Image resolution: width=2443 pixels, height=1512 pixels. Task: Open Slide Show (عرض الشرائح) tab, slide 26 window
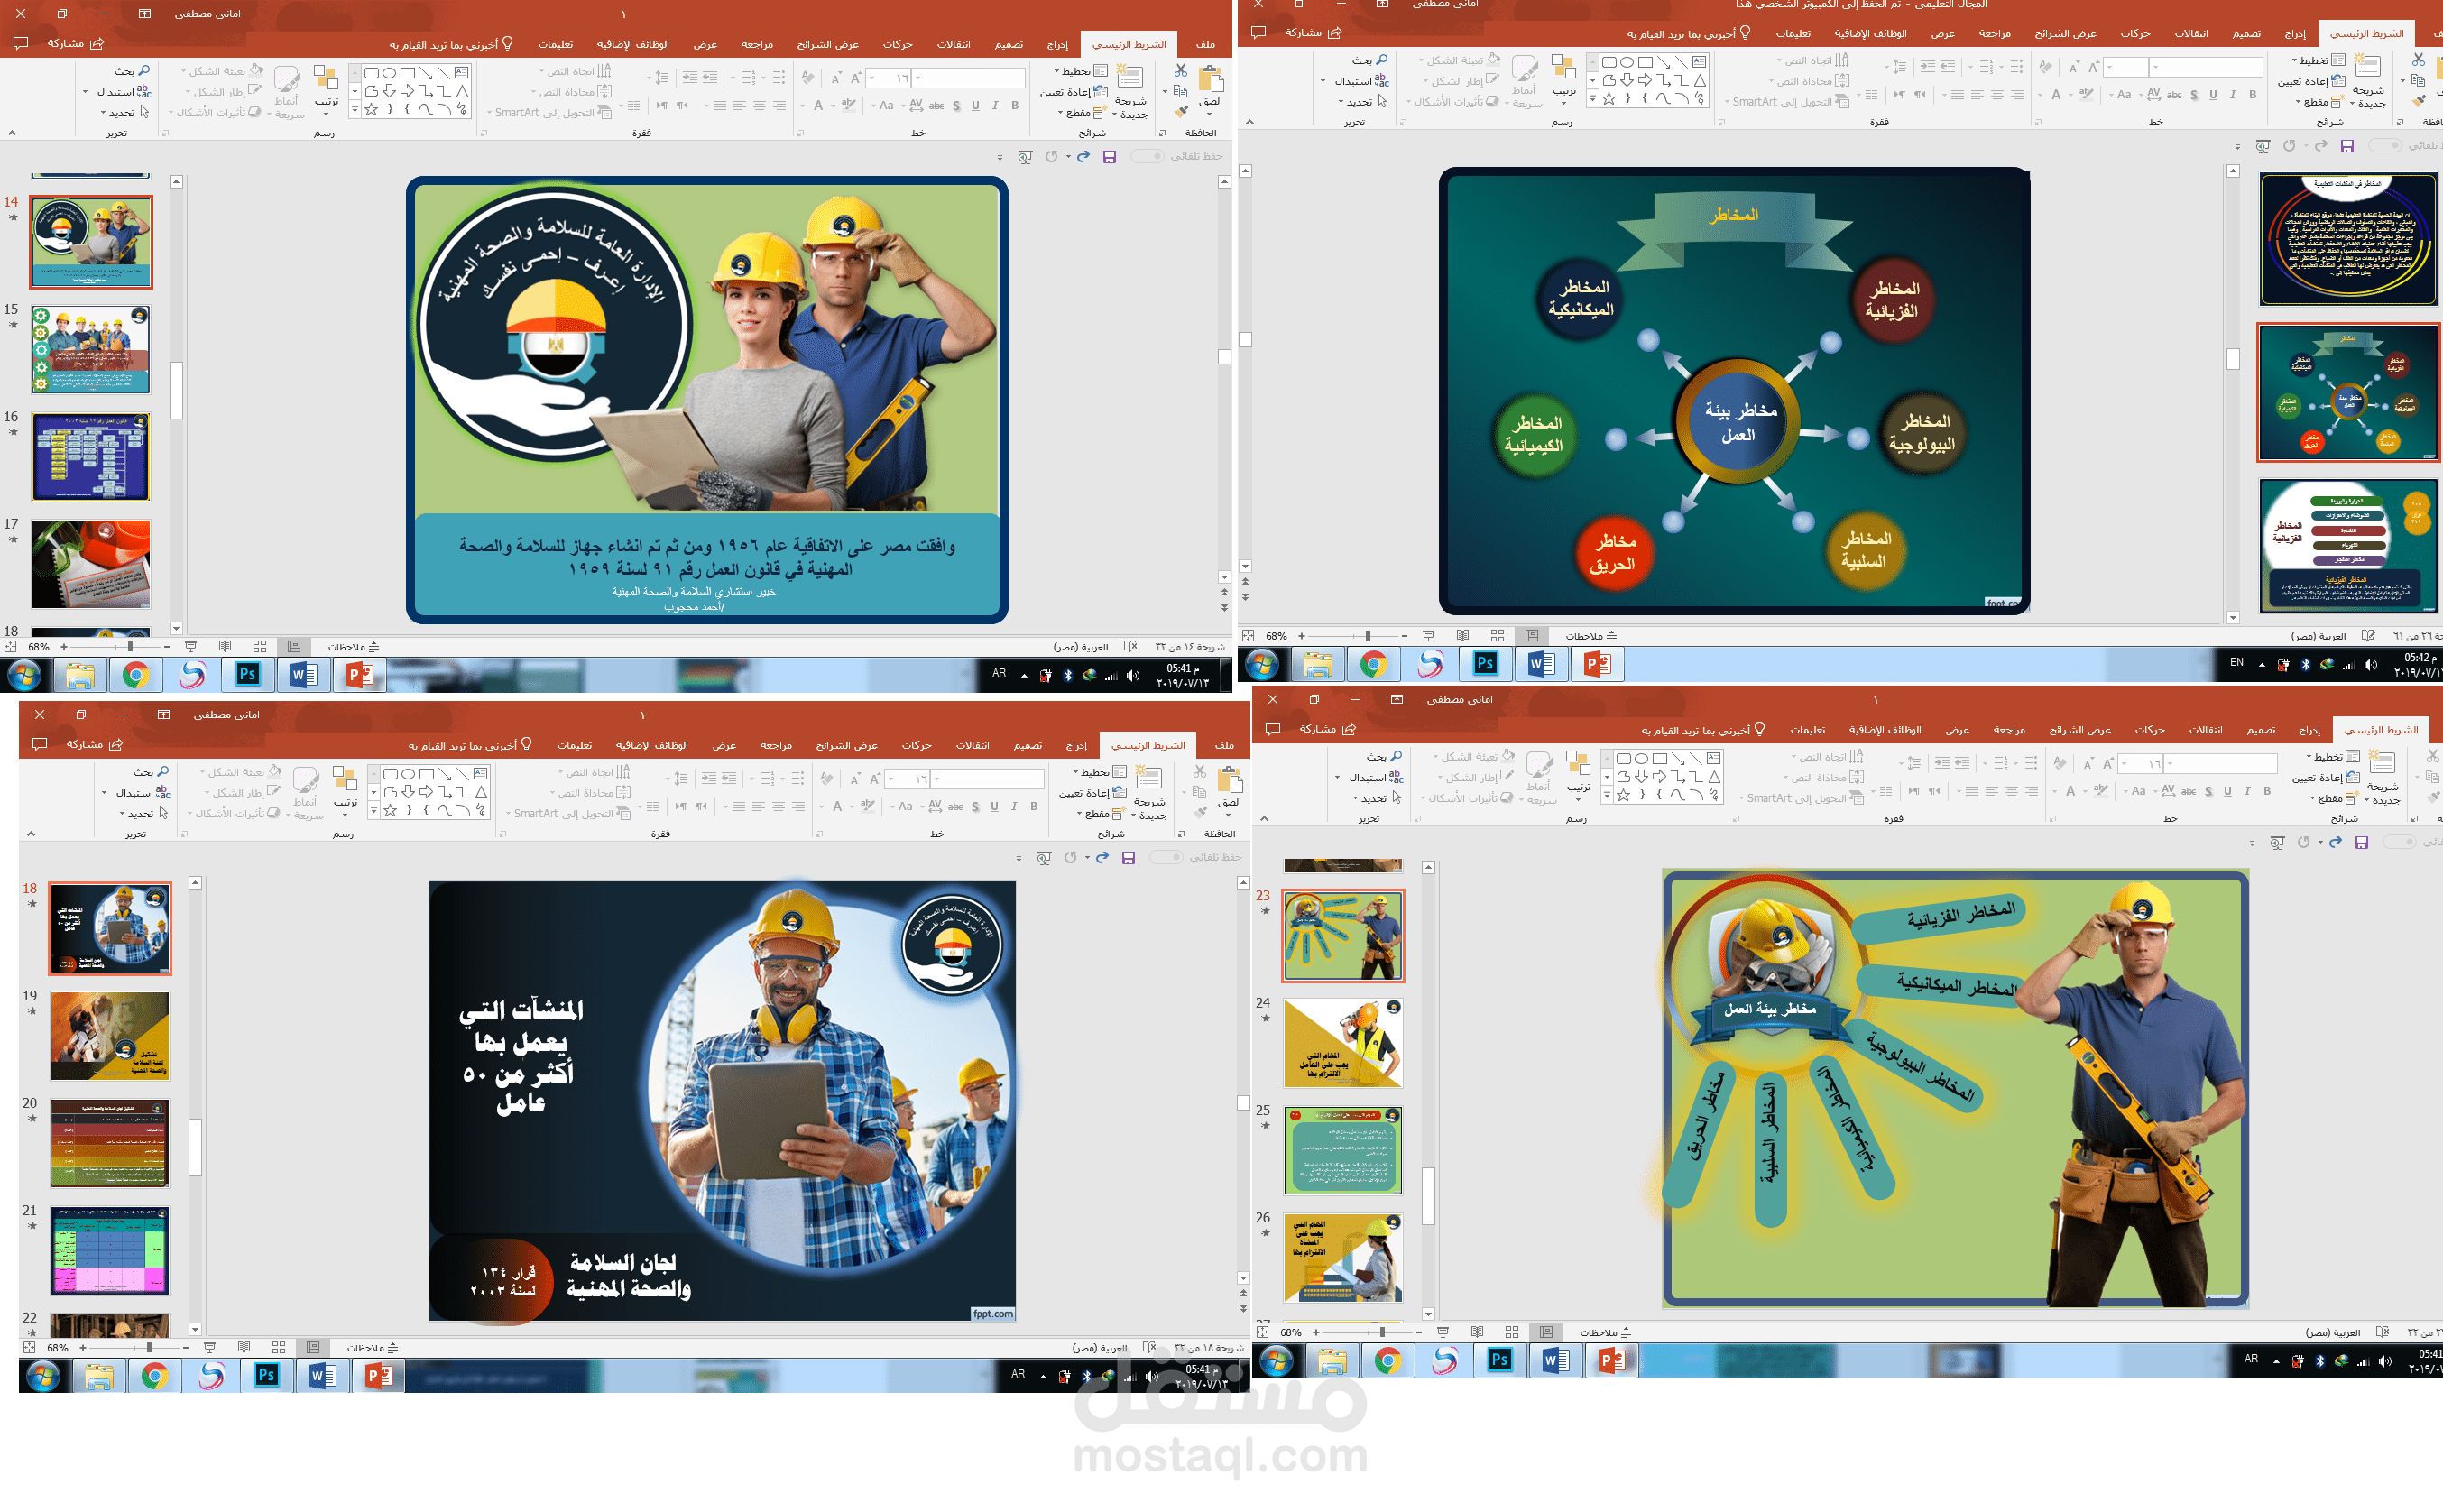click(x=2065, y=33)
